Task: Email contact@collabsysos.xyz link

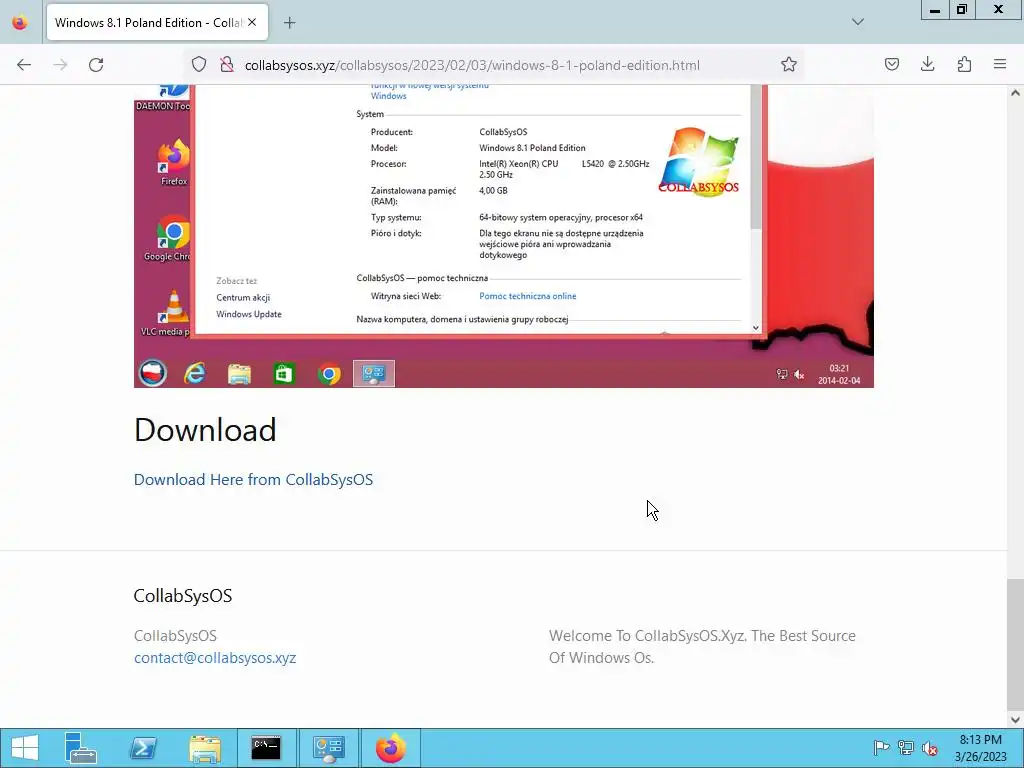Action: coord(215,658)
